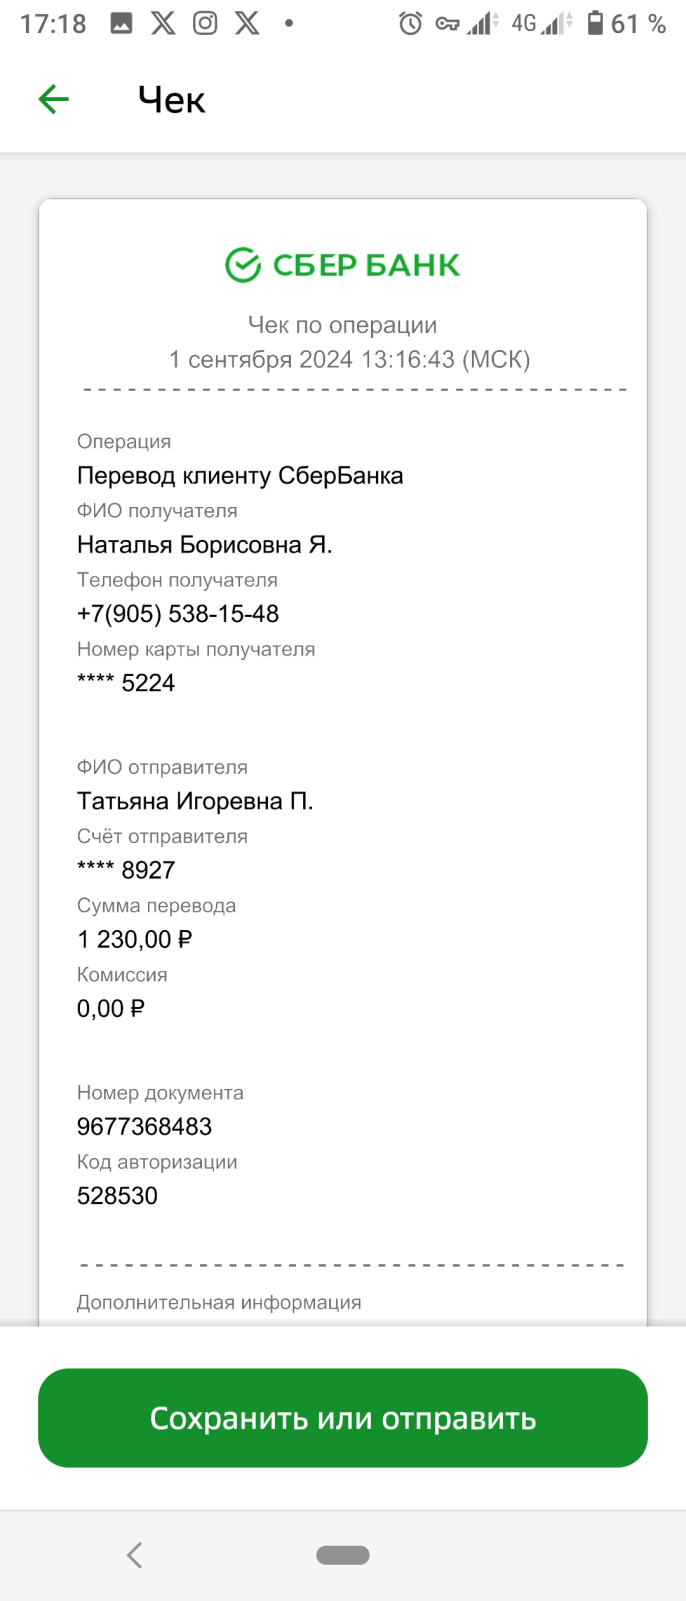This screenshot has height=1601, width=686.
Task: Tap the Дополнительная информация section label
Action: pyautogui.click(x=219, y=1302)
